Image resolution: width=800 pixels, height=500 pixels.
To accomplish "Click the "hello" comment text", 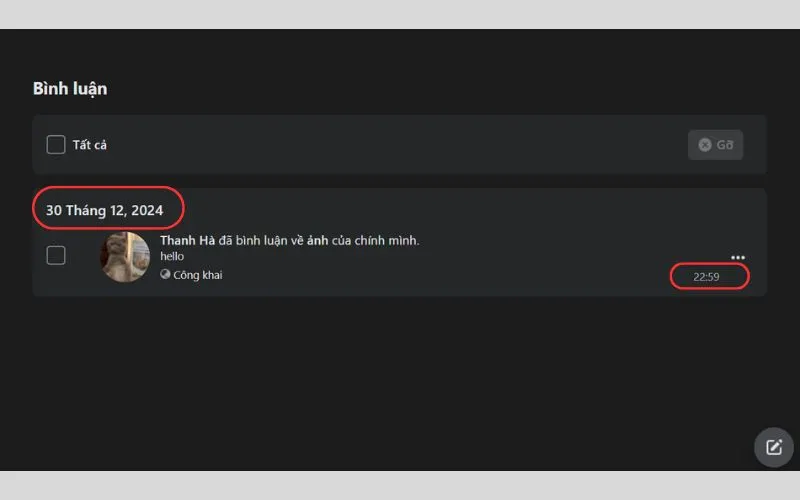I will click(x=172, y=256).
